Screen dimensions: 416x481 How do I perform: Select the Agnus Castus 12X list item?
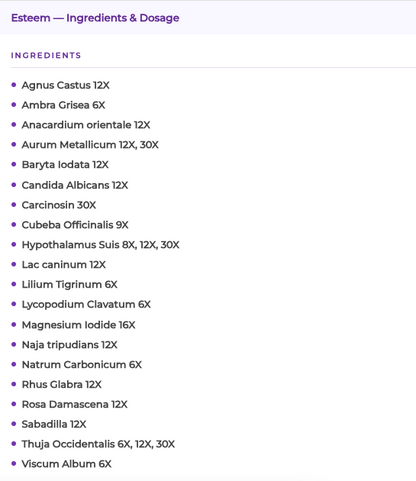point(66,85)
